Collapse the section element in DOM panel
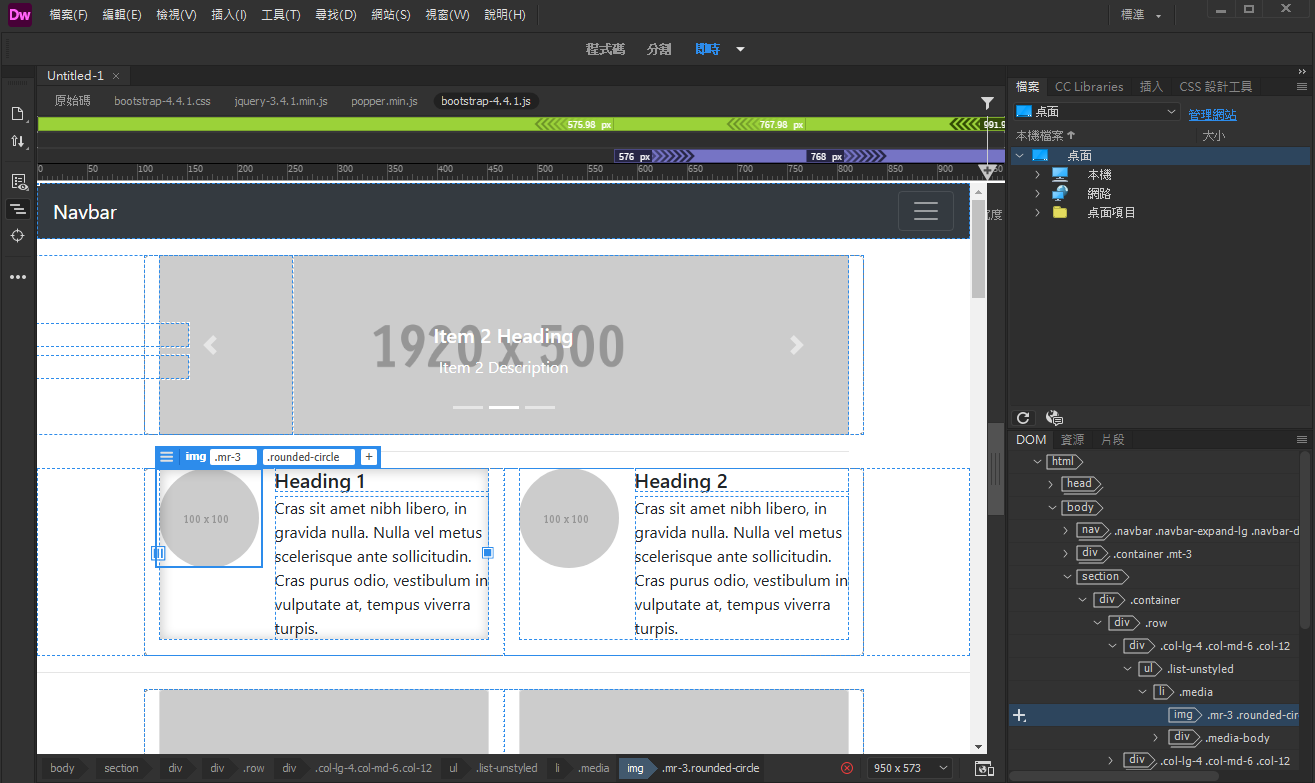1315x783 pixels. click(1066, 577)
